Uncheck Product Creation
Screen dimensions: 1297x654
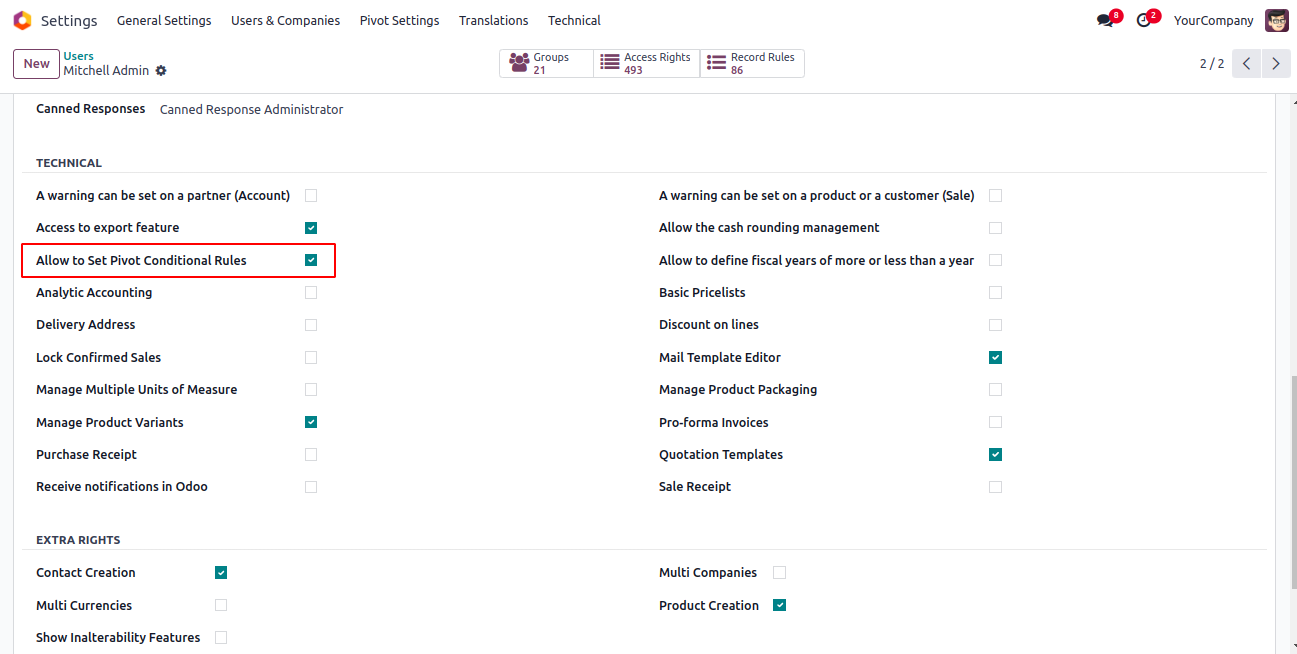[x=779, y=605]
